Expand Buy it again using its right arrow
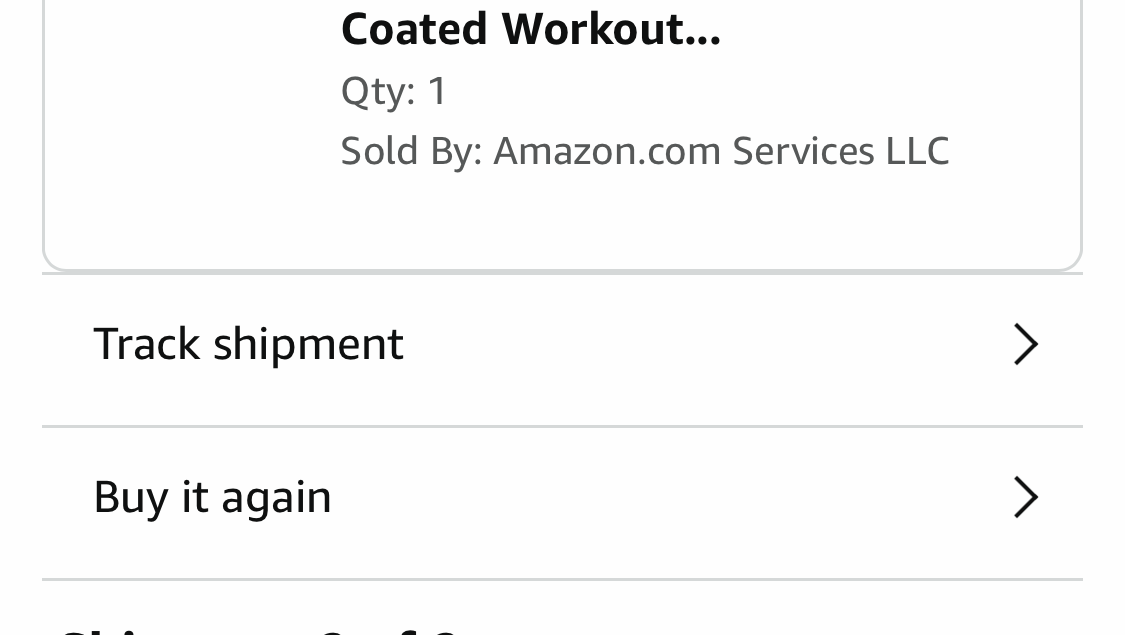The height and width of the screenshot is (635, 1125). (x=1025, y=497)
